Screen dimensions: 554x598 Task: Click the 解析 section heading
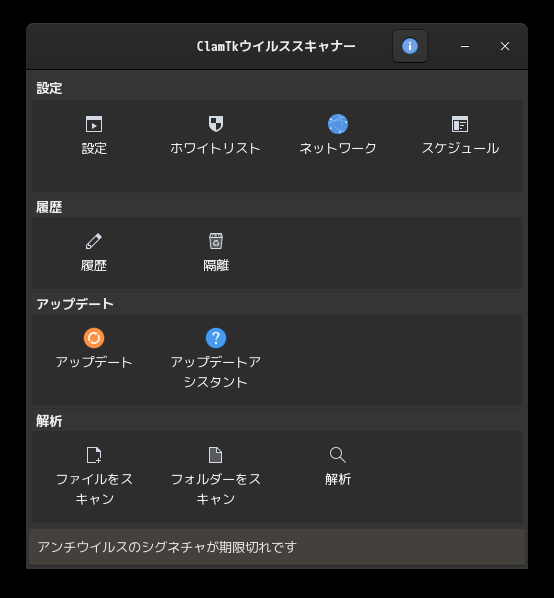pyautogui.click(x=49, y=421)
